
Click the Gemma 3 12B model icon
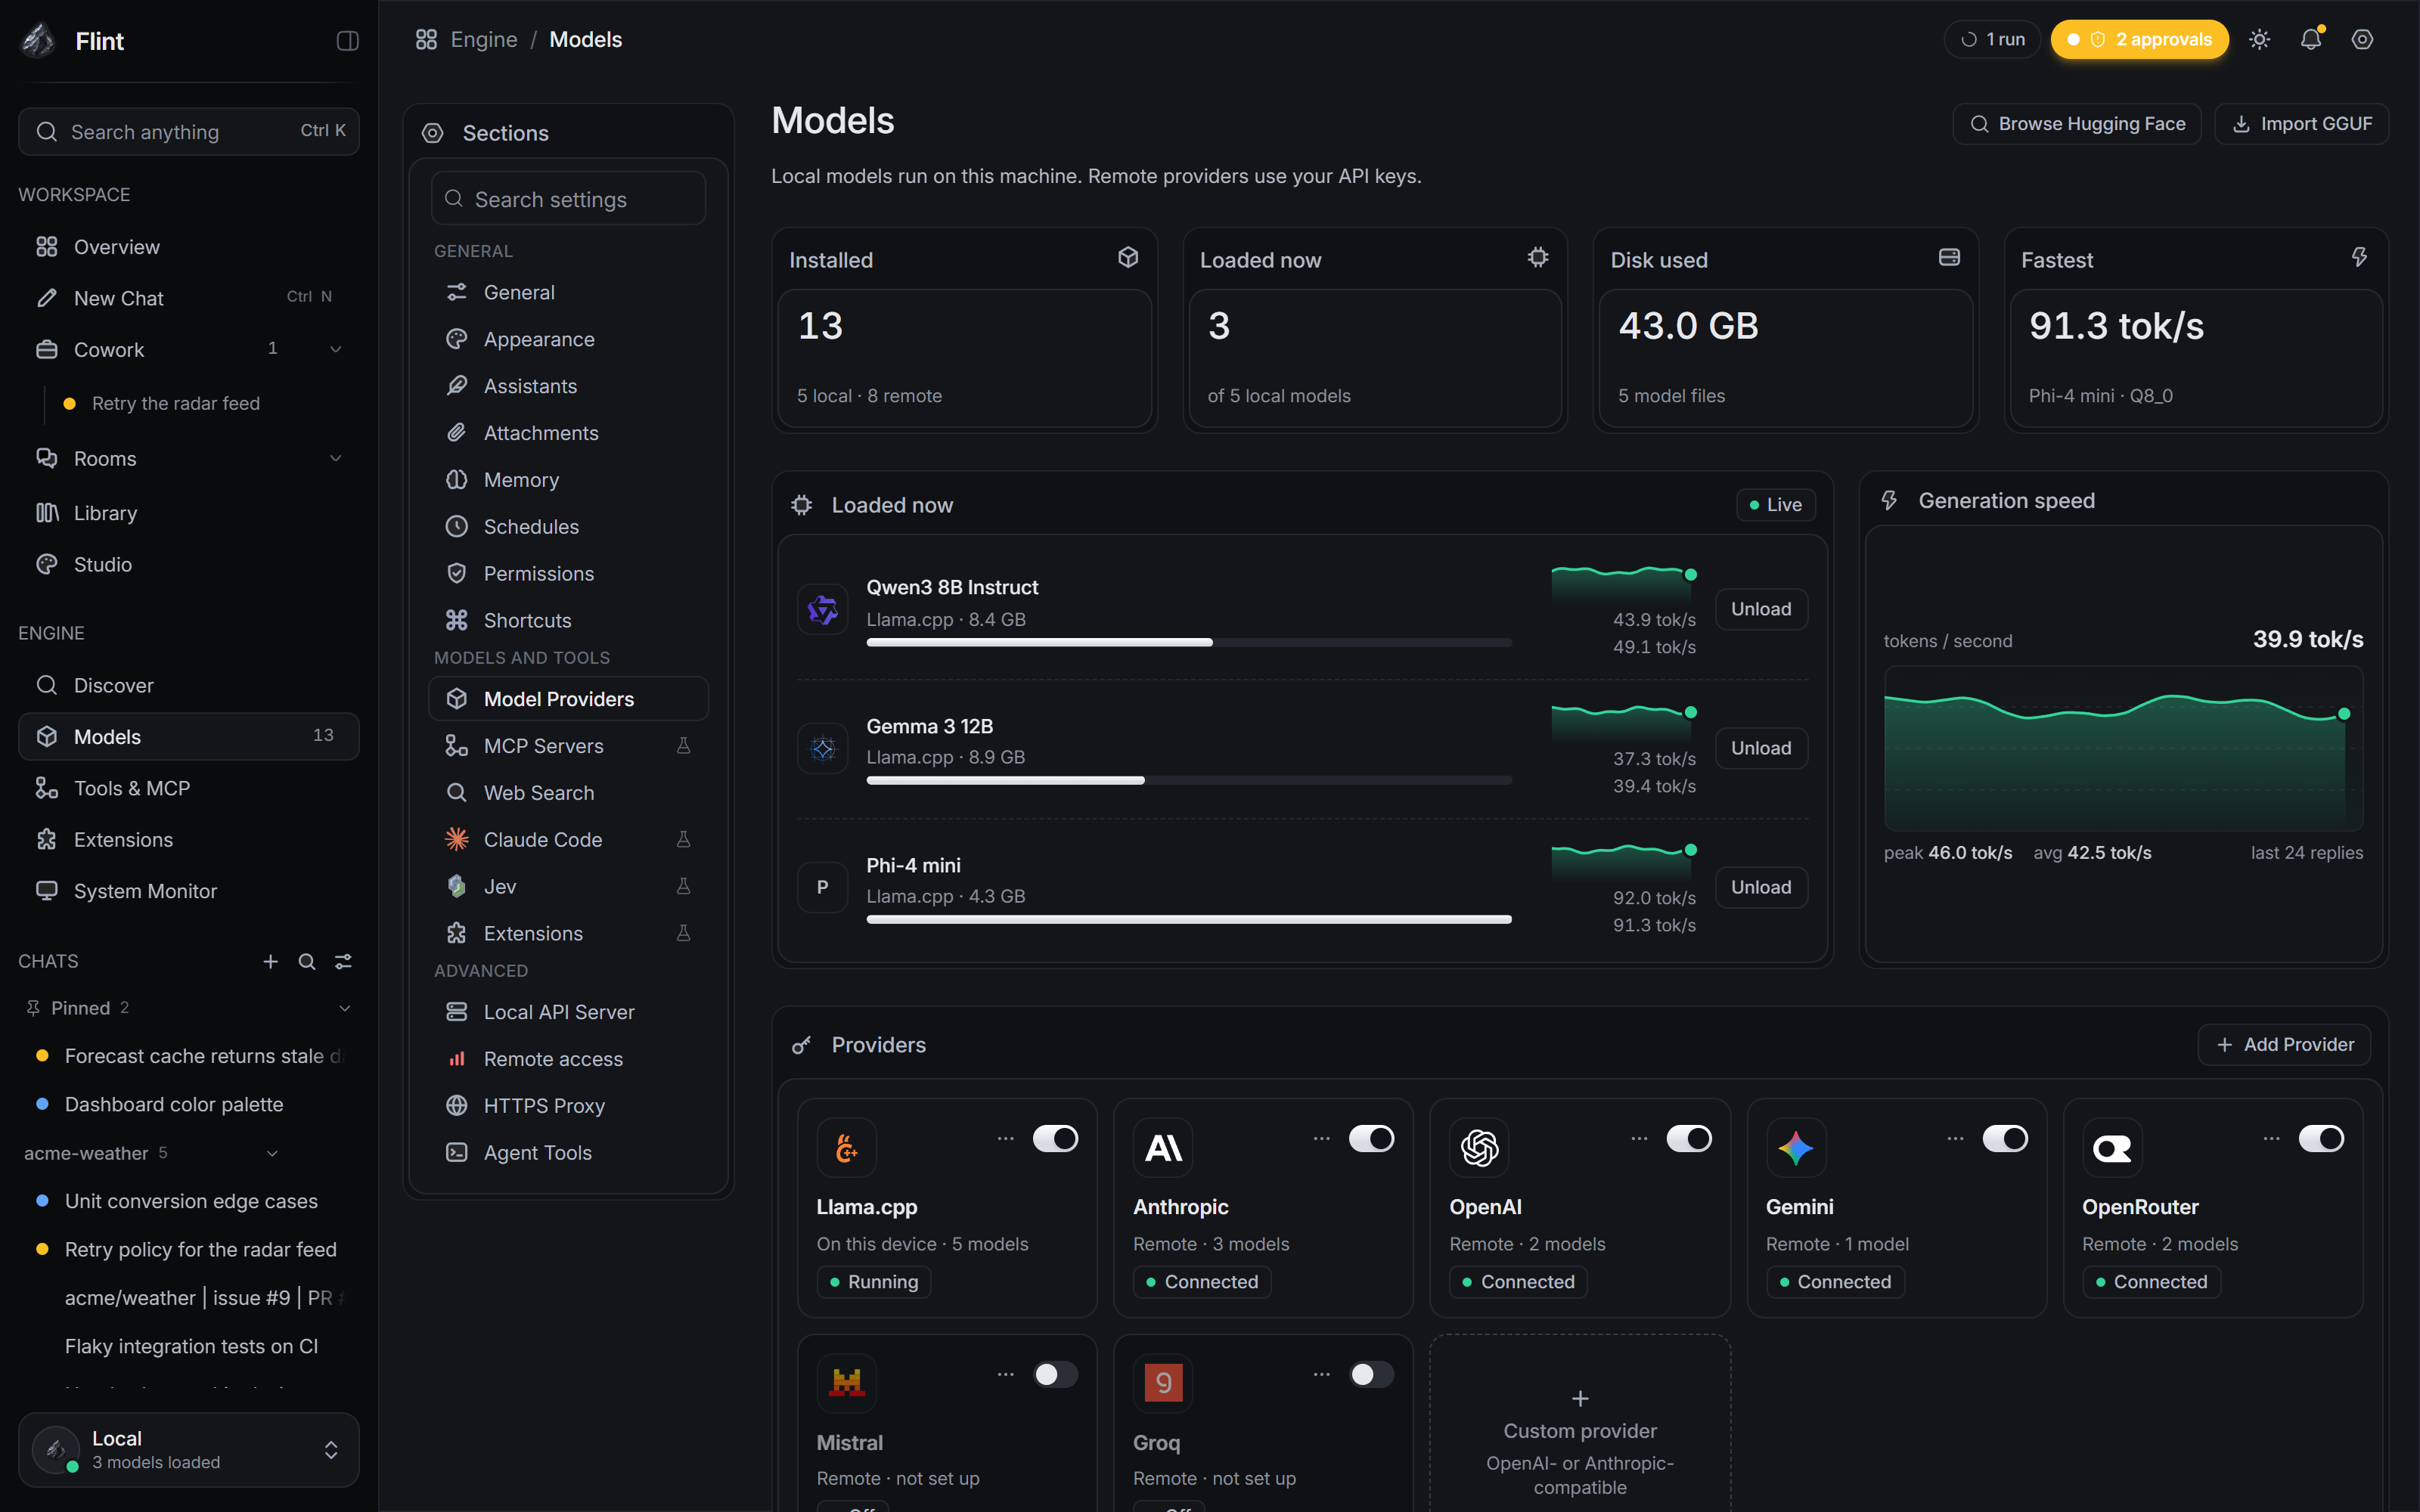point(822,748)
